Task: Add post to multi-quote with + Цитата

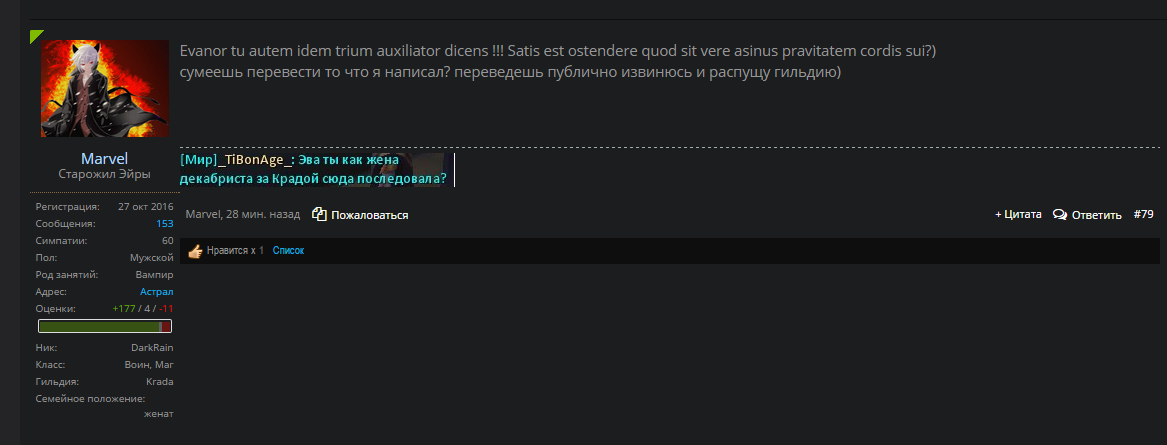Action: click(1018, 214)
